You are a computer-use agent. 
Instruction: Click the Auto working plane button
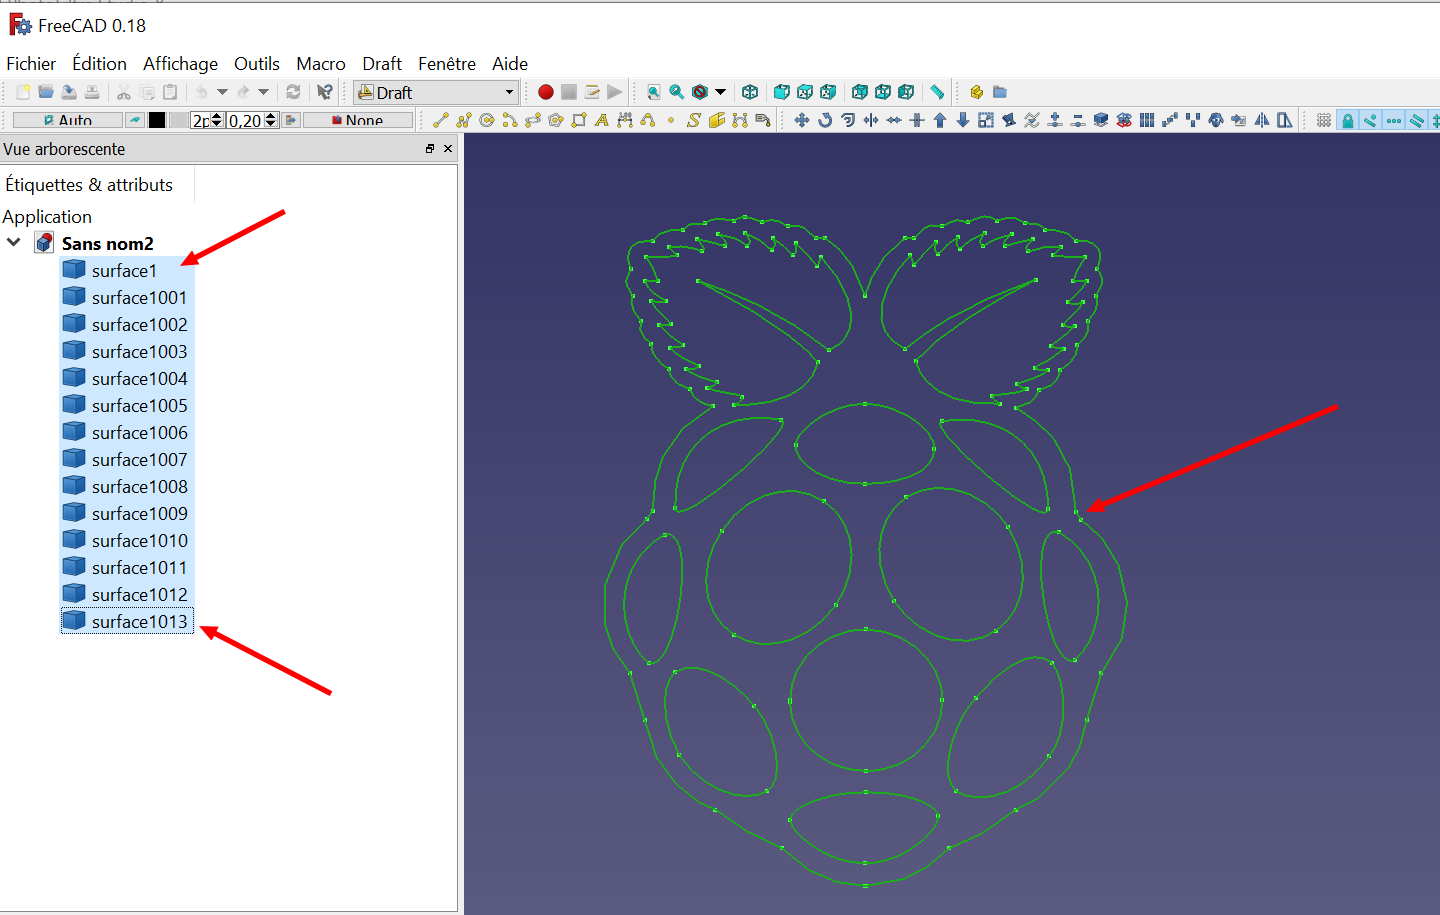pos(68,120)
